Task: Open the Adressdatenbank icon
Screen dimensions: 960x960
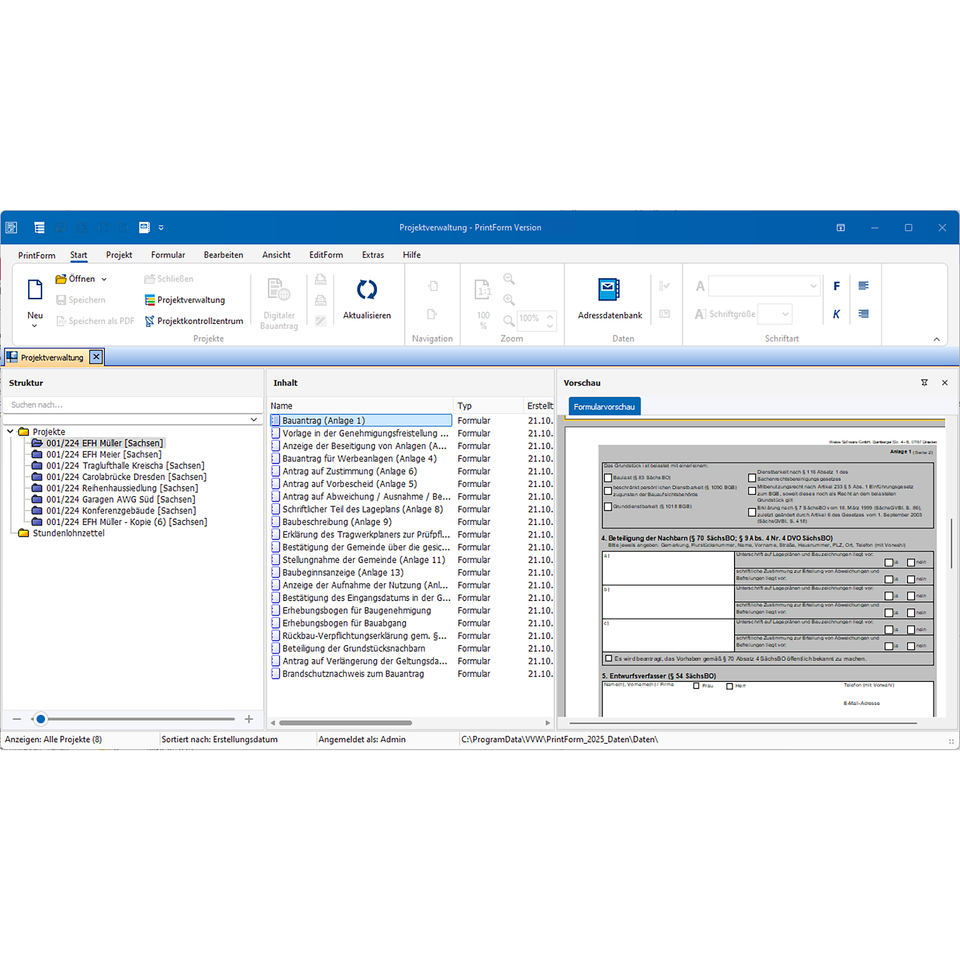Action: (x=609, y=290)
